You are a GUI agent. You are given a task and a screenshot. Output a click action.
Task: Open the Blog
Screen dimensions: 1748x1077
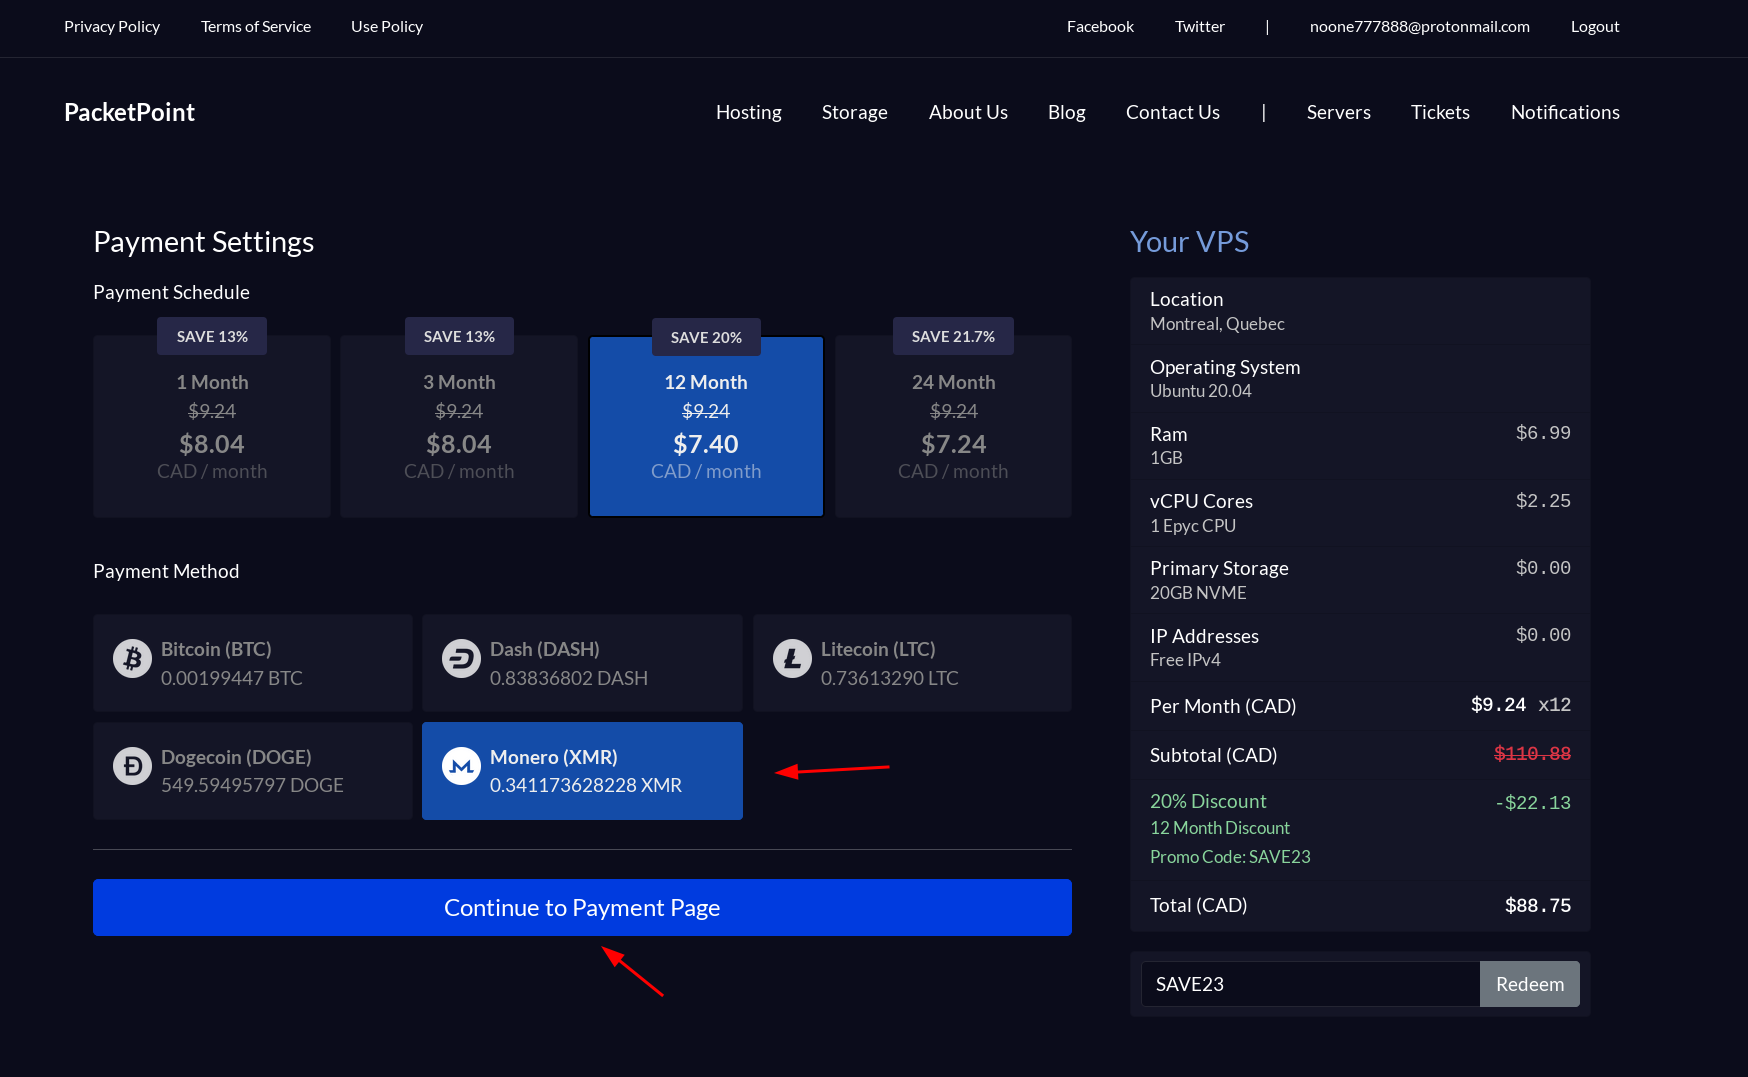click(1067, 112)
